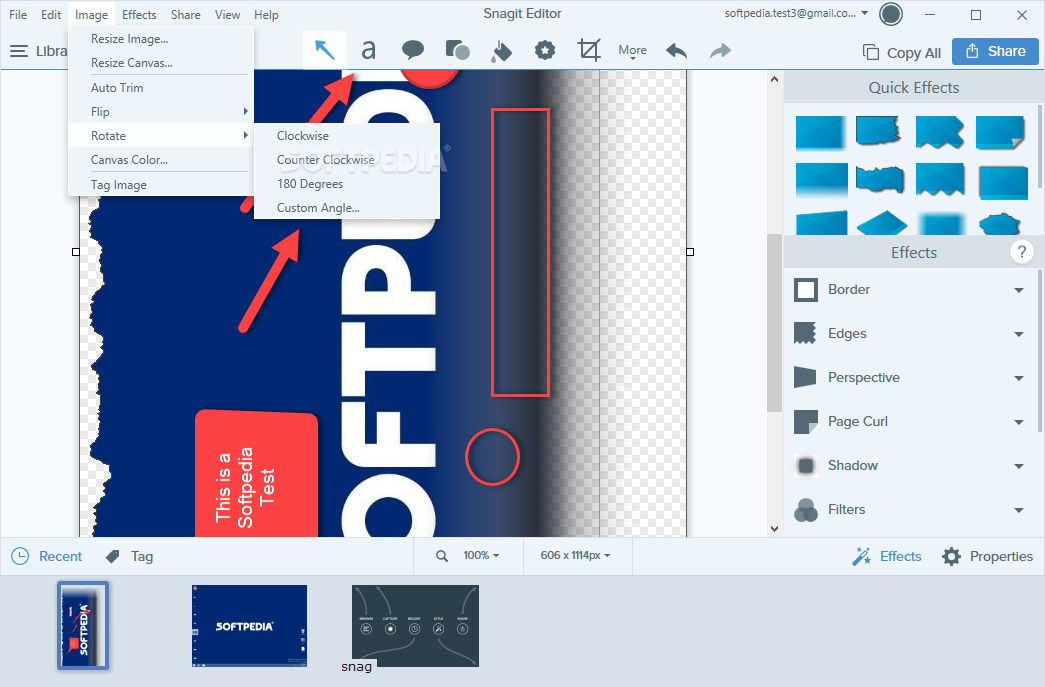Screen dimensions: 1045x687
Task: Select Tag Image menu entry
Action: pyautogui.click(x=161, y=185)
